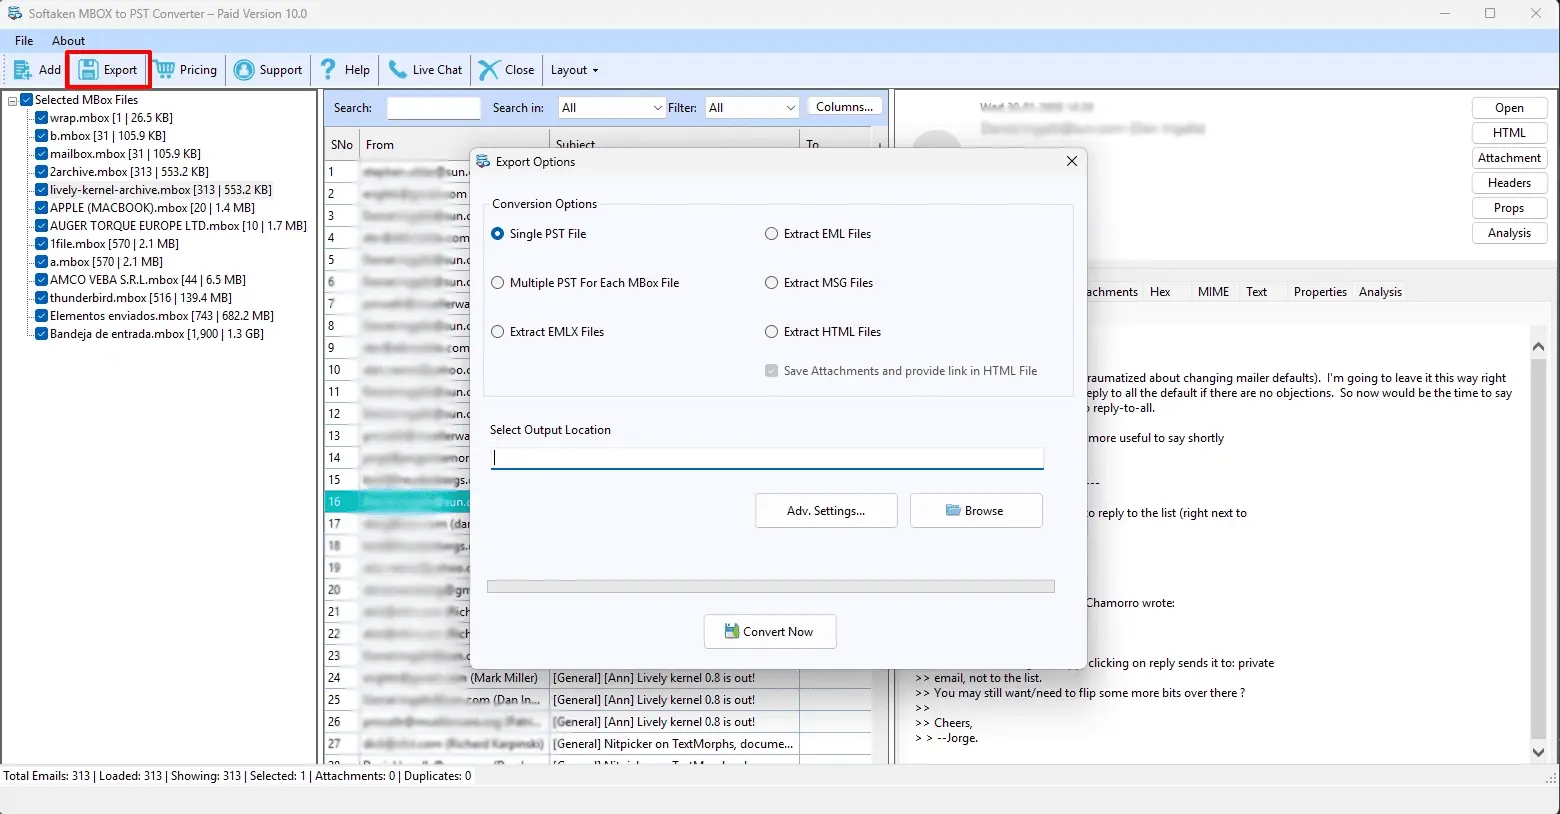This screenshot has height=814, width=1560.
Task: Close the Export Options dialog
Action: (x=1072, y=161)
